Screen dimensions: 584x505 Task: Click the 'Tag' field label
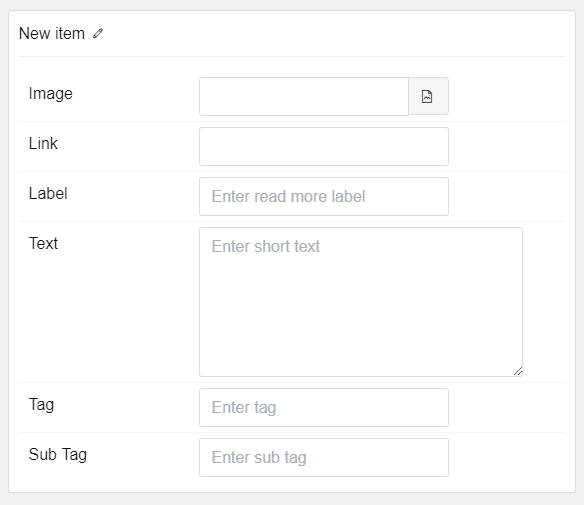[41, 404]
